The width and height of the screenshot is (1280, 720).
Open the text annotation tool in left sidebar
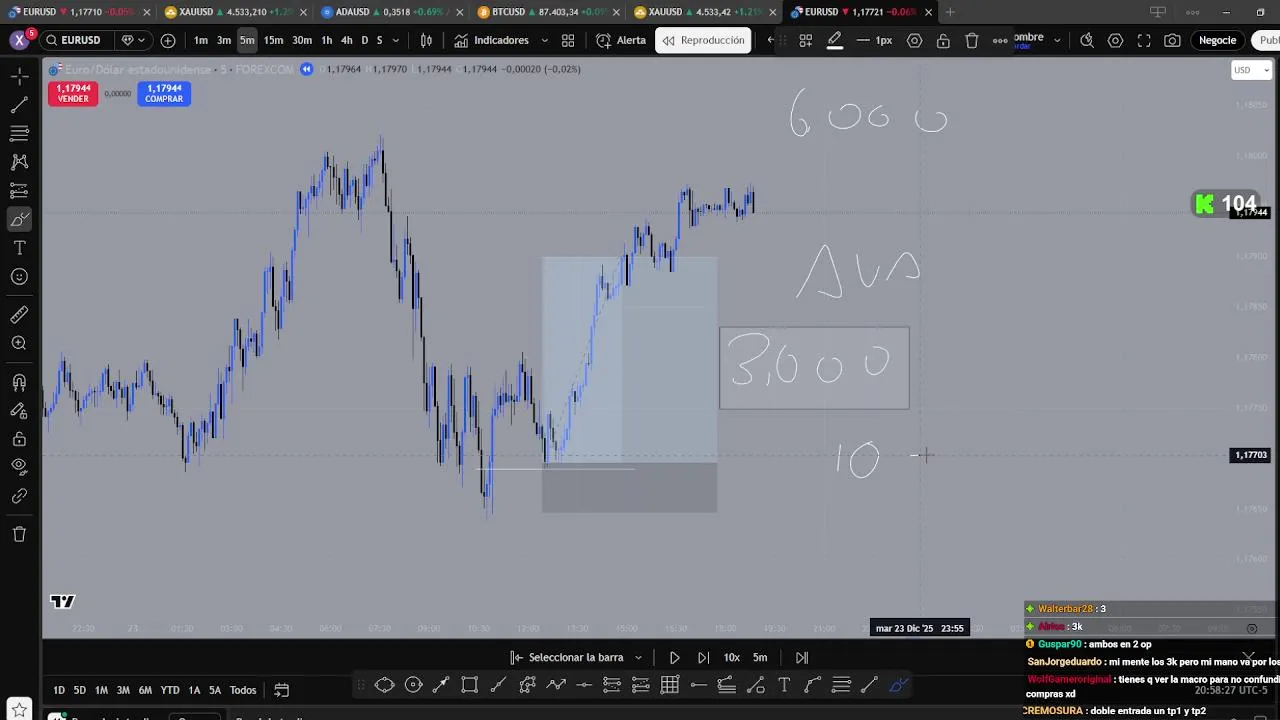click(19, 248)
